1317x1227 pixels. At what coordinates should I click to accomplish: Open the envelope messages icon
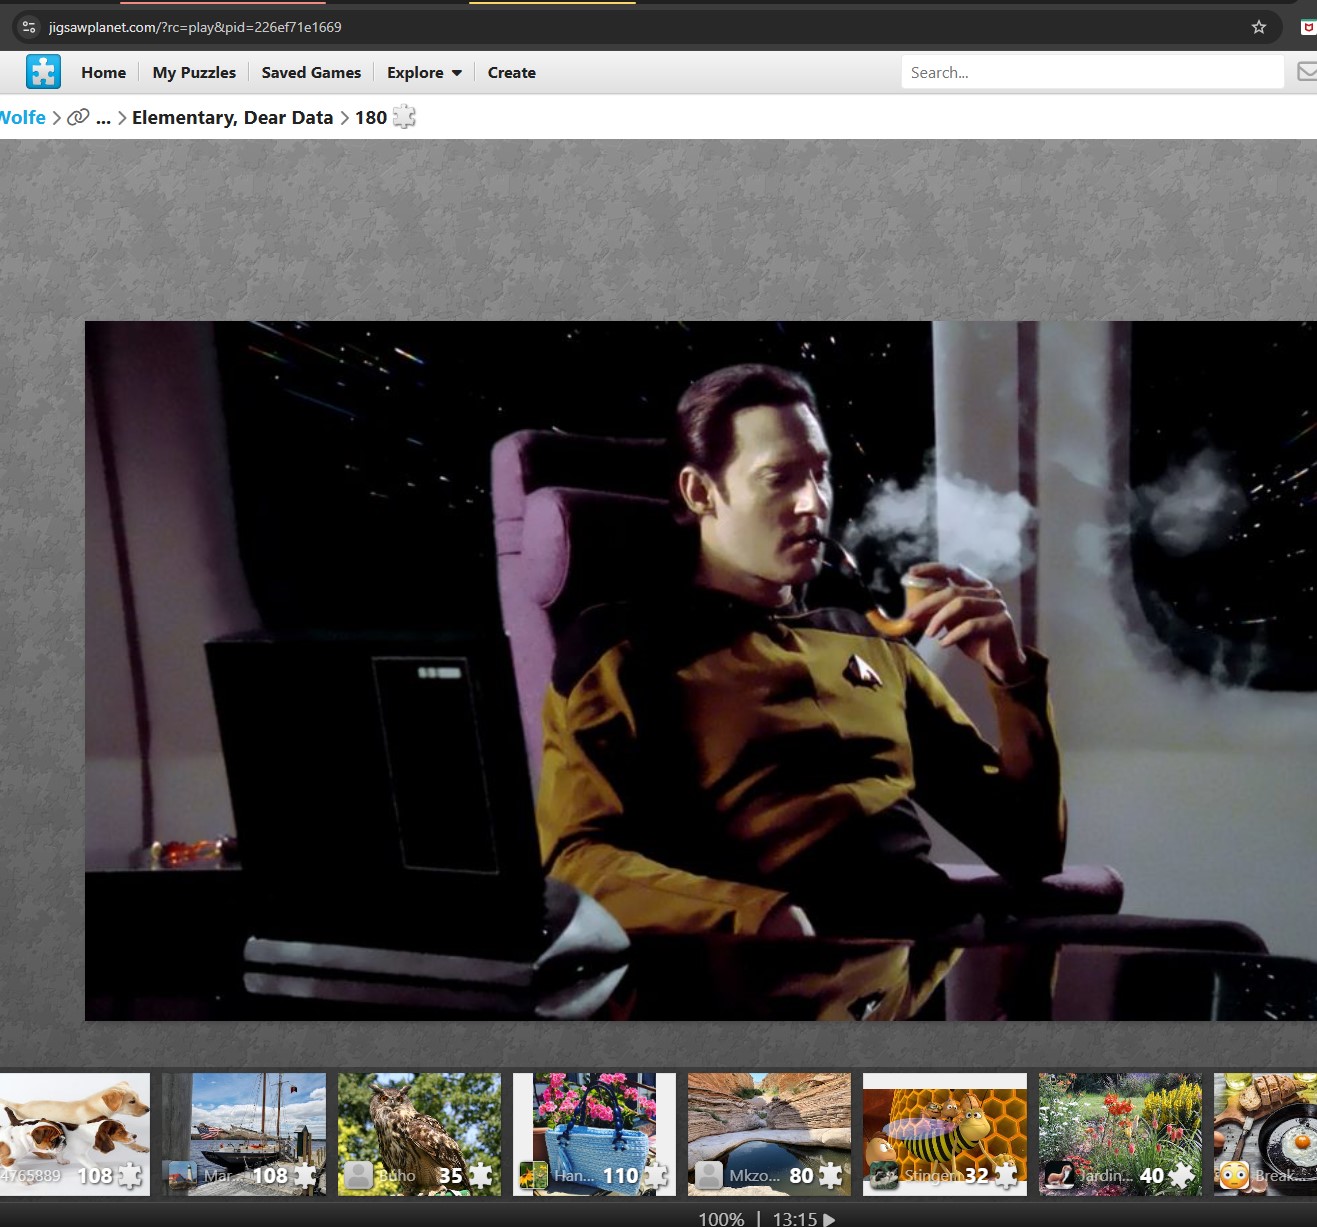coord(1307,72)
